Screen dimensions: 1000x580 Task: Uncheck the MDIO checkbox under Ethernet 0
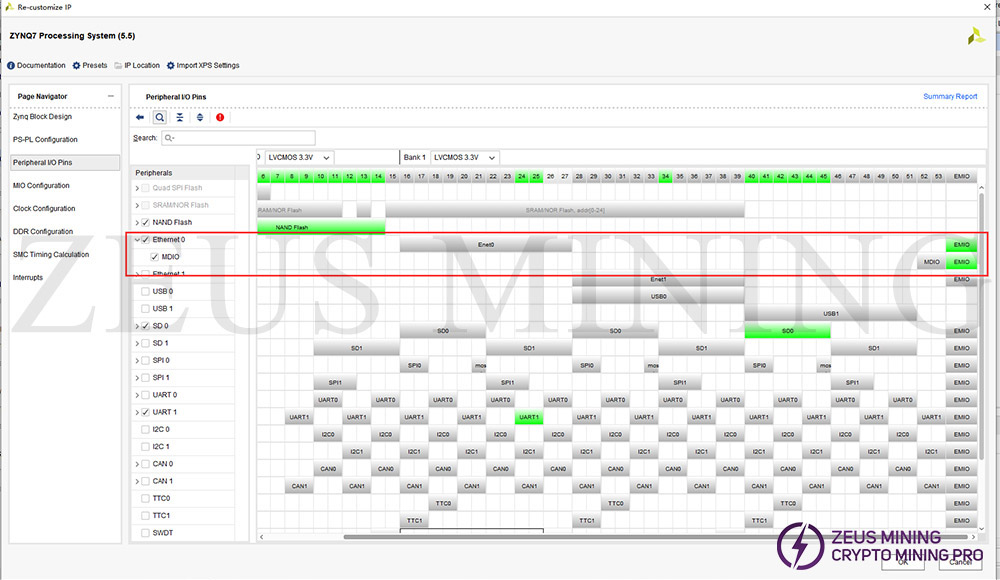[154, 257]
